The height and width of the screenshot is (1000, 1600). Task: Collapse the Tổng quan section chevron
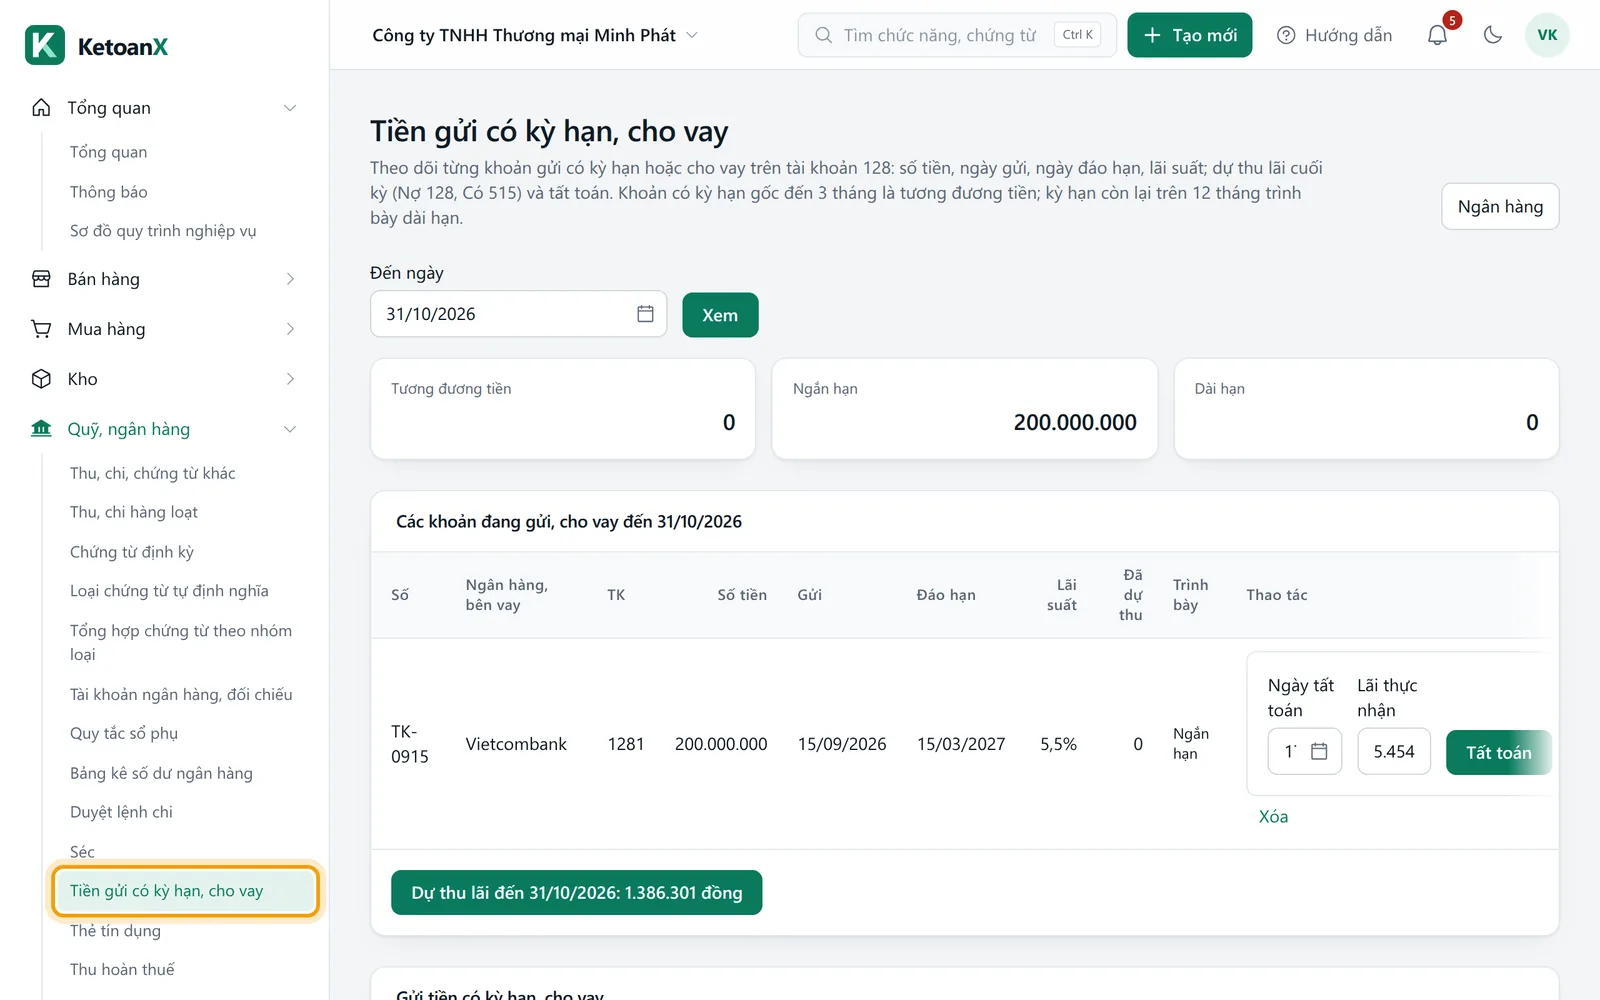(290, 108)
